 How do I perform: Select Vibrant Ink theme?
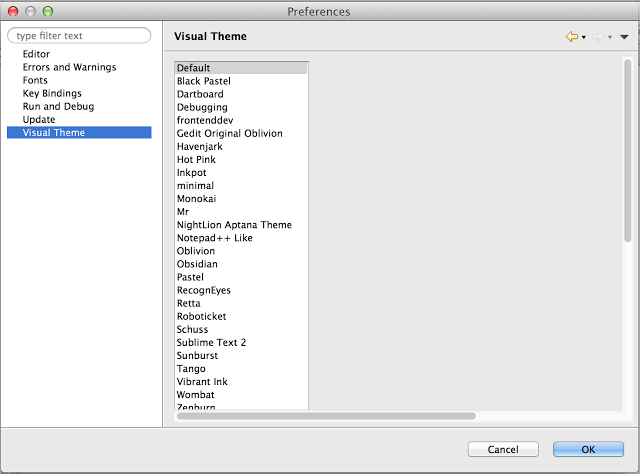tap(202, 382)
